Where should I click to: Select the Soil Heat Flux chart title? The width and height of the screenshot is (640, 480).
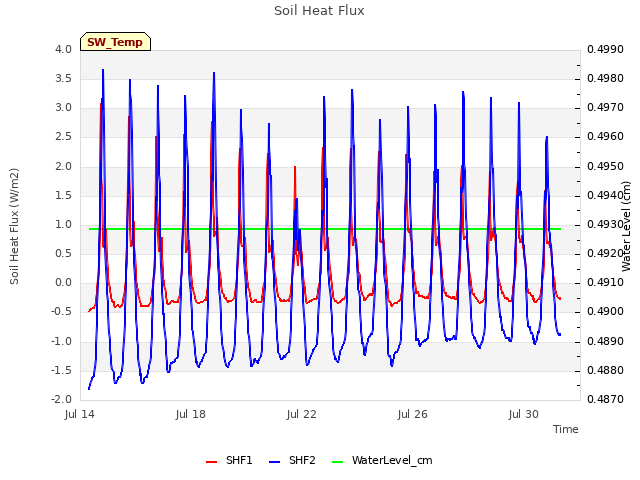(x=319, y=11)
